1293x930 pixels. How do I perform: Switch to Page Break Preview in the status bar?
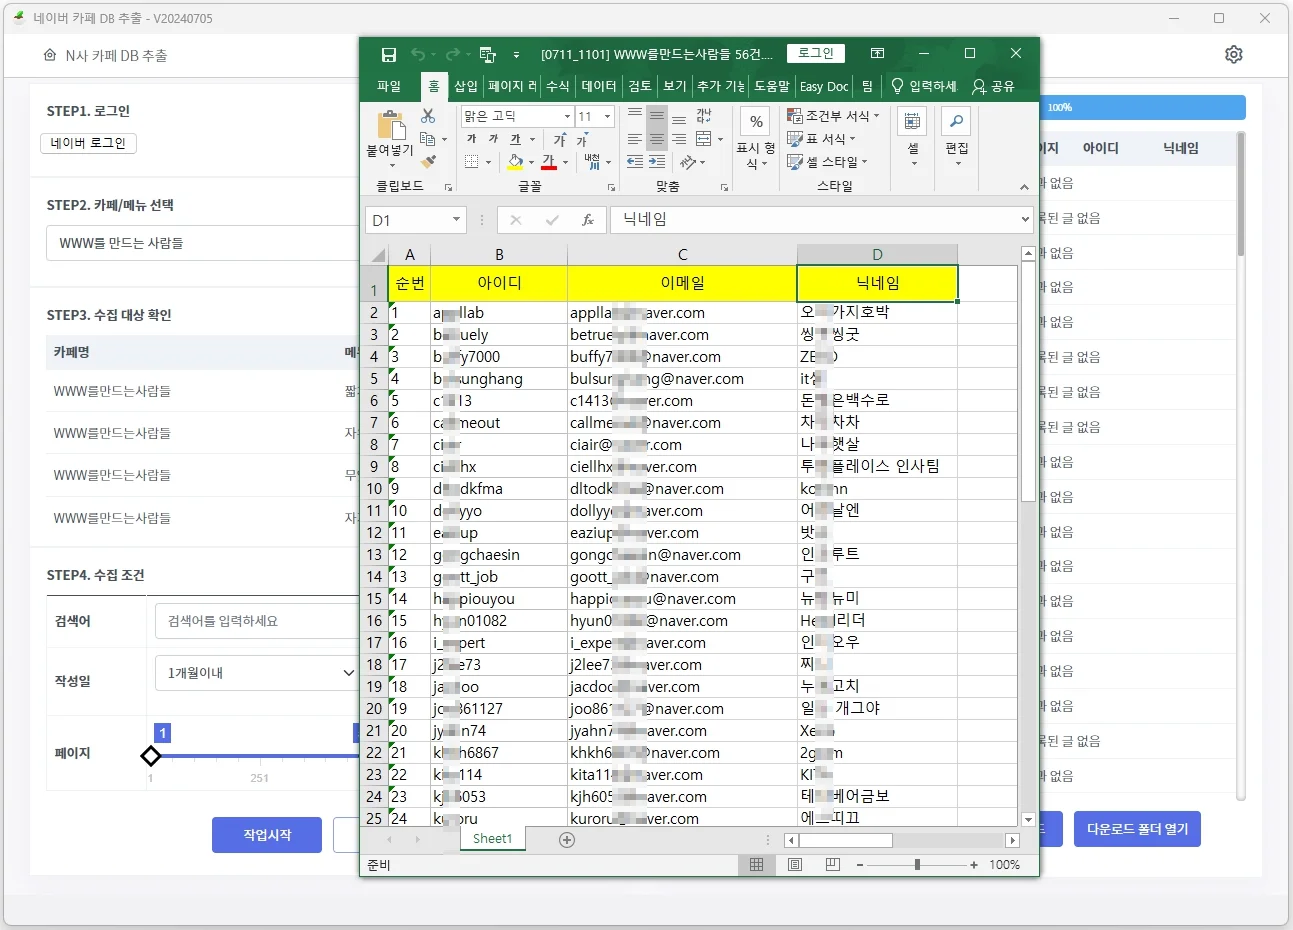pyautogui.click(x=833, y=865)
